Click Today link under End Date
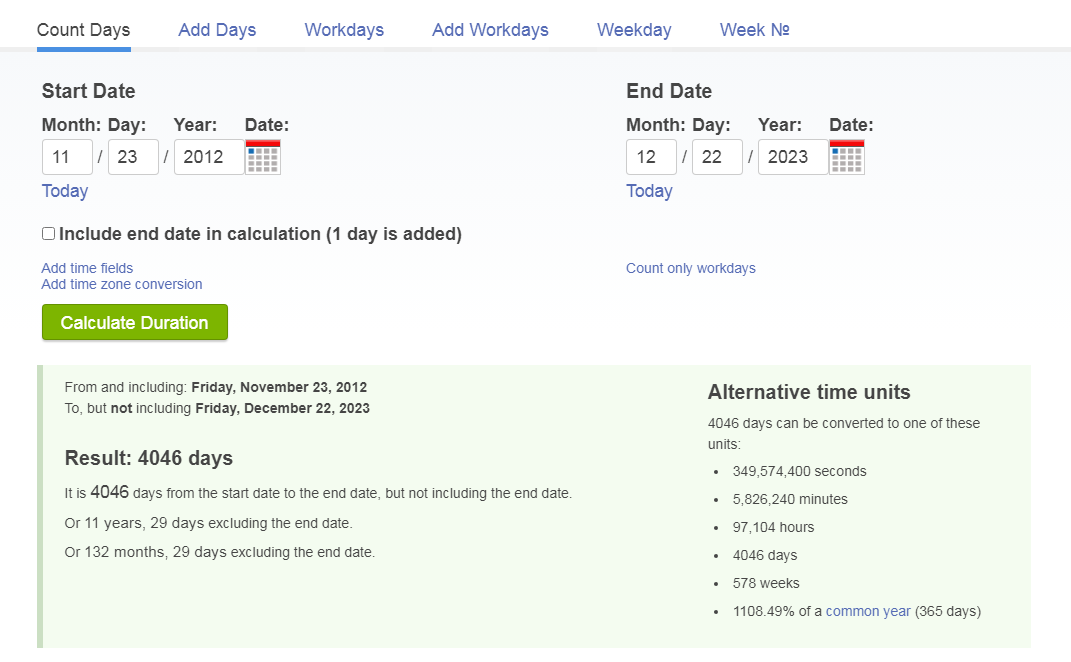 tap(649, 191)
